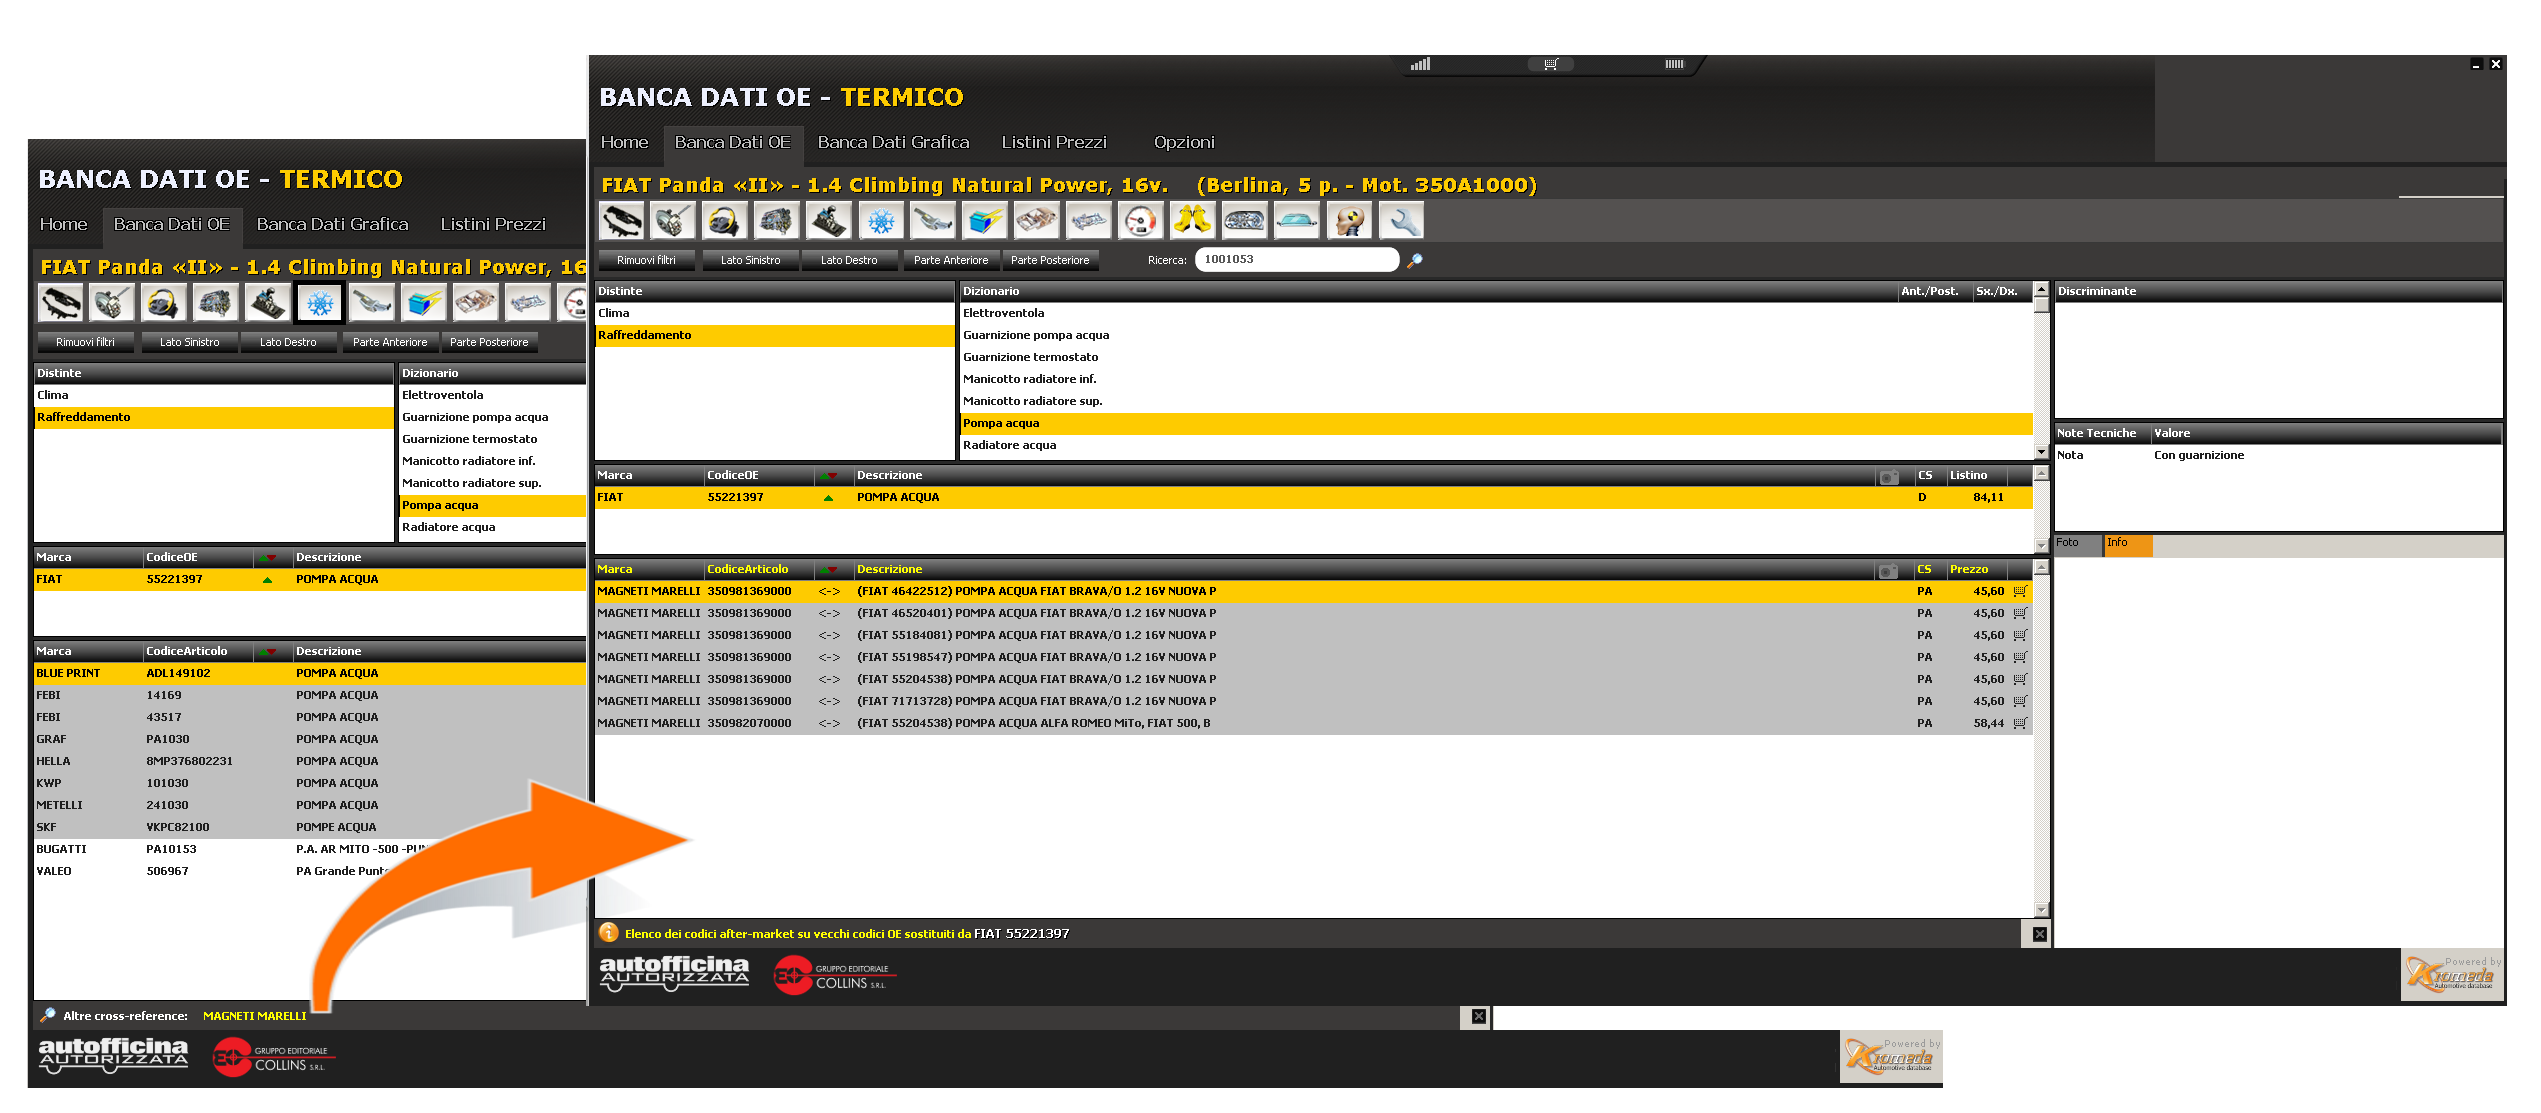Select BLUE PRINT ADL149102 row in left window
Screen dimensions: 2541x1113
click(x=309, y=673)
